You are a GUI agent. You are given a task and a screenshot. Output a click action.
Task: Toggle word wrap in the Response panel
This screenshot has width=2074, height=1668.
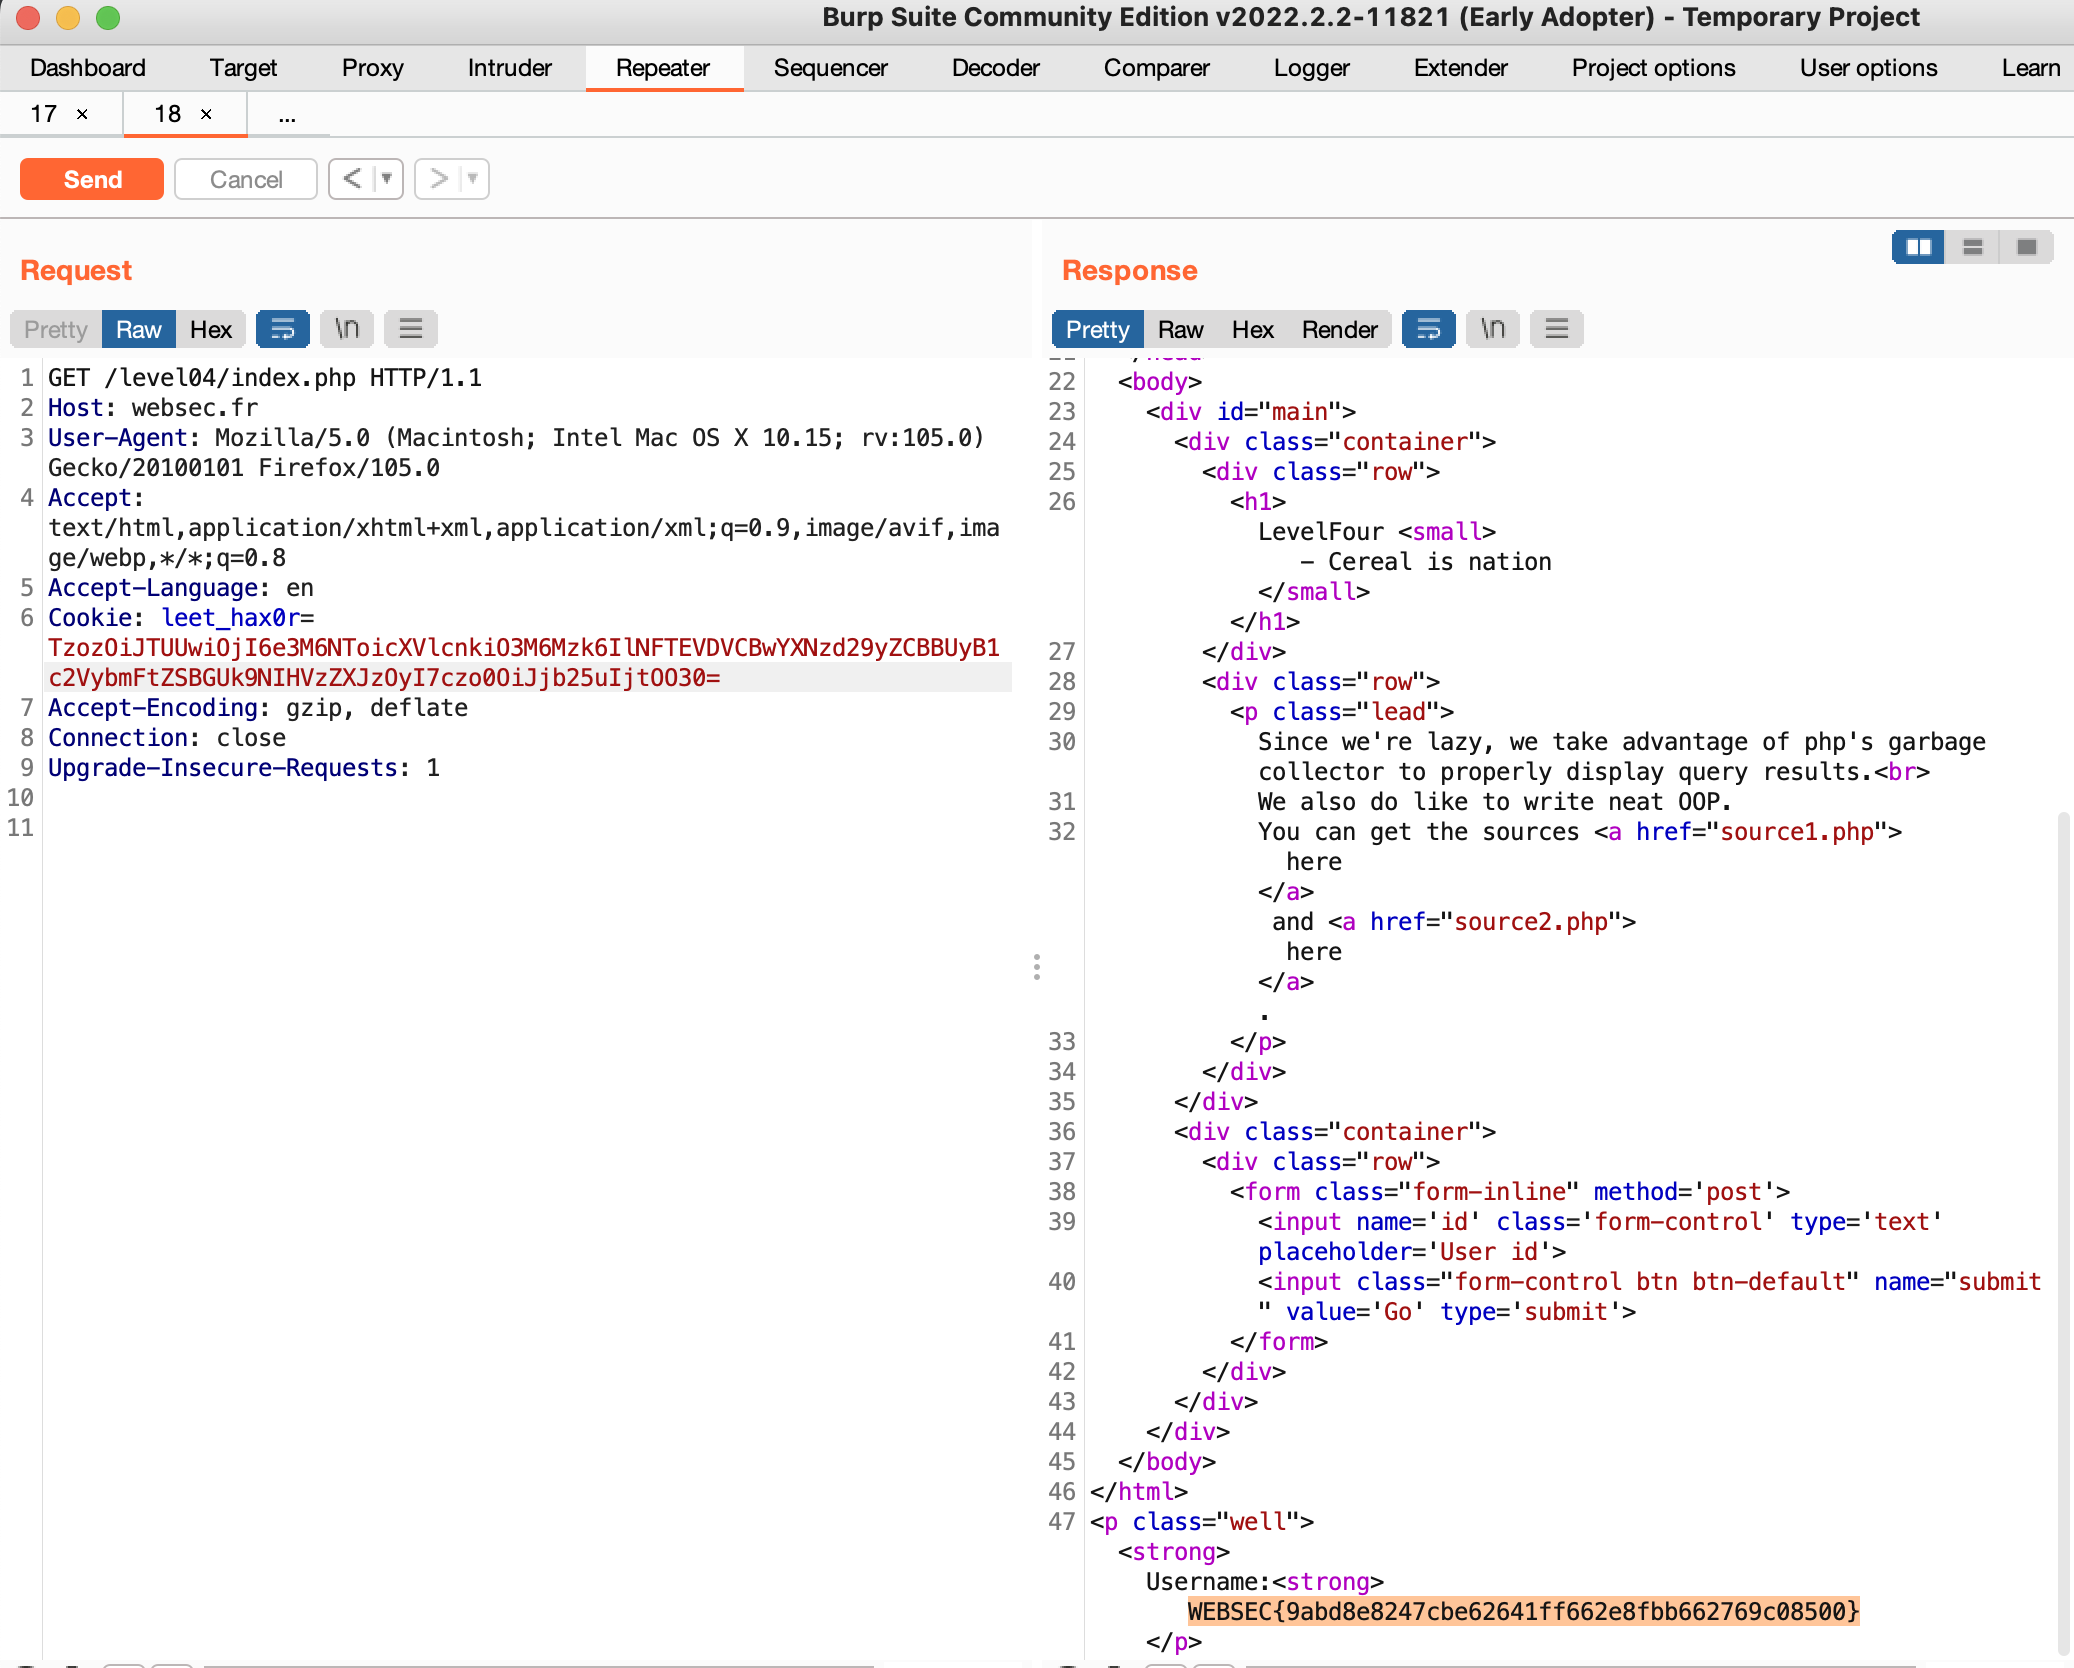tap(1427, 328)
